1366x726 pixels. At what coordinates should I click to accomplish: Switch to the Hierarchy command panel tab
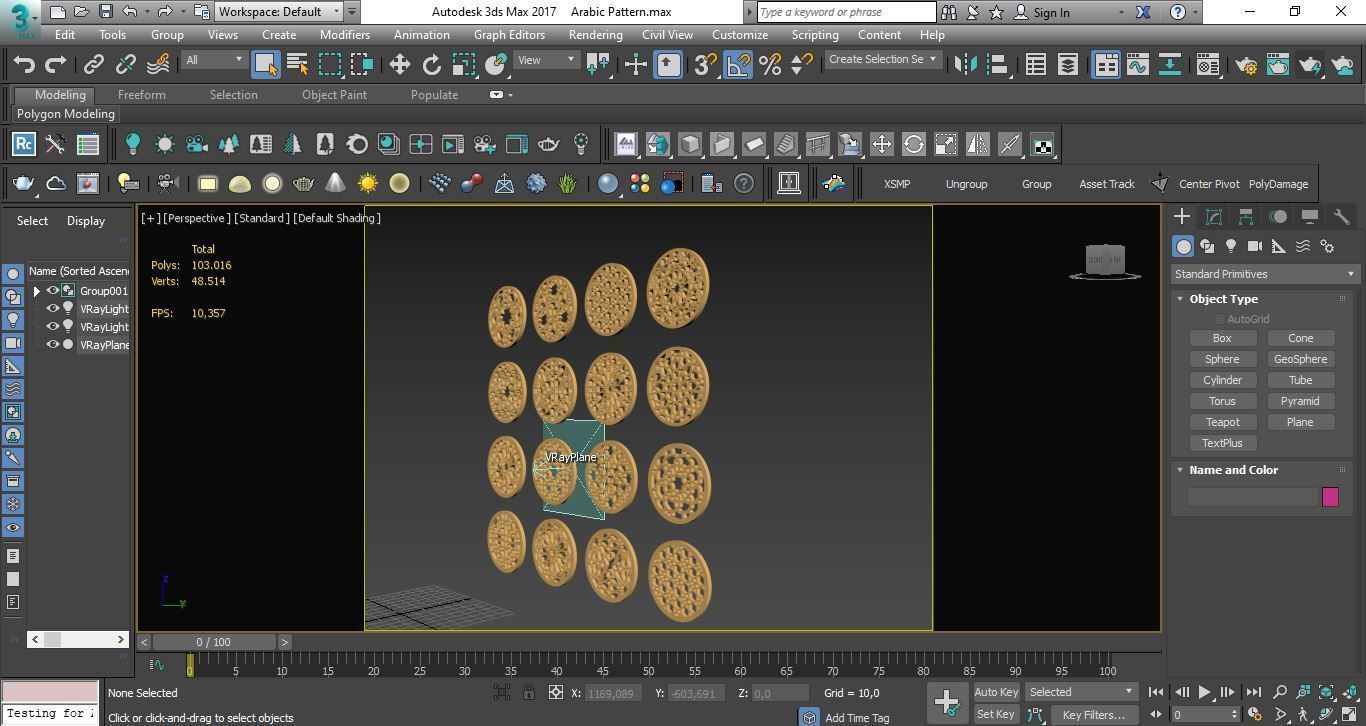click(x=1246, y=216)
